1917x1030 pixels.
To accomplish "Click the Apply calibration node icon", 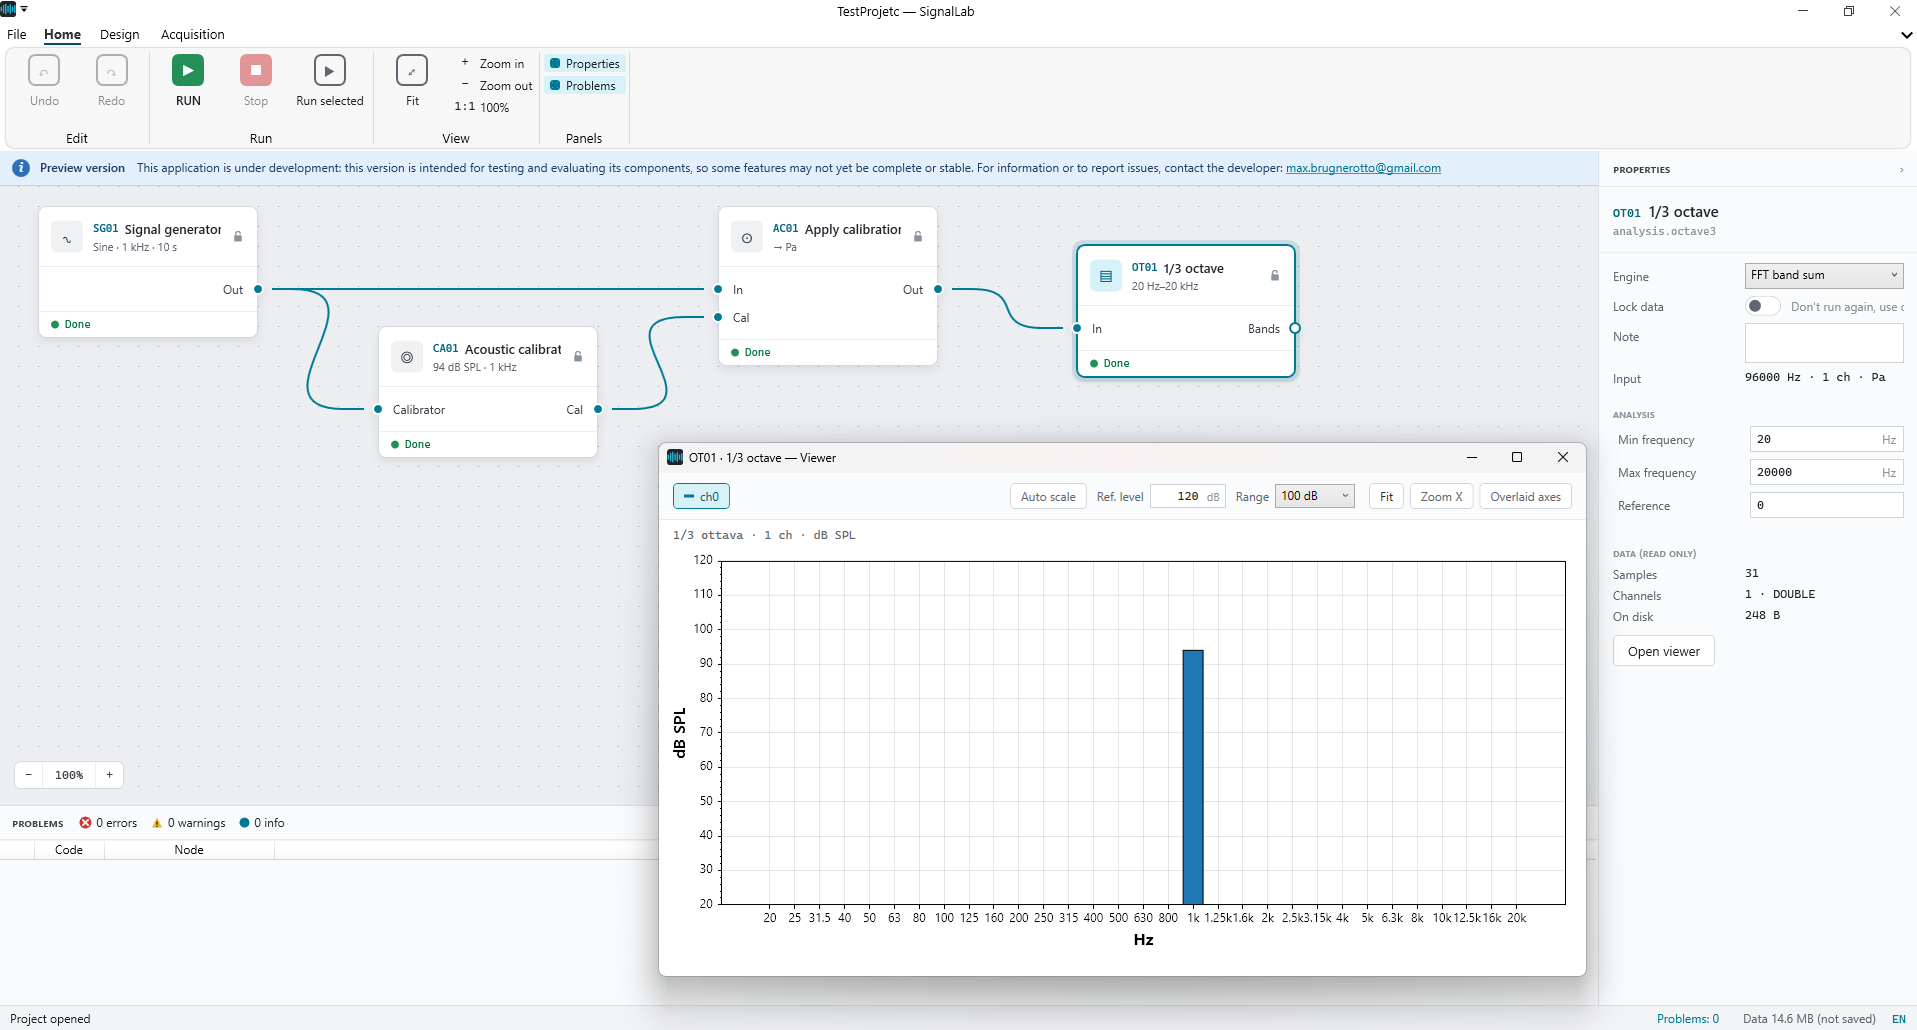I will (747, 237).
